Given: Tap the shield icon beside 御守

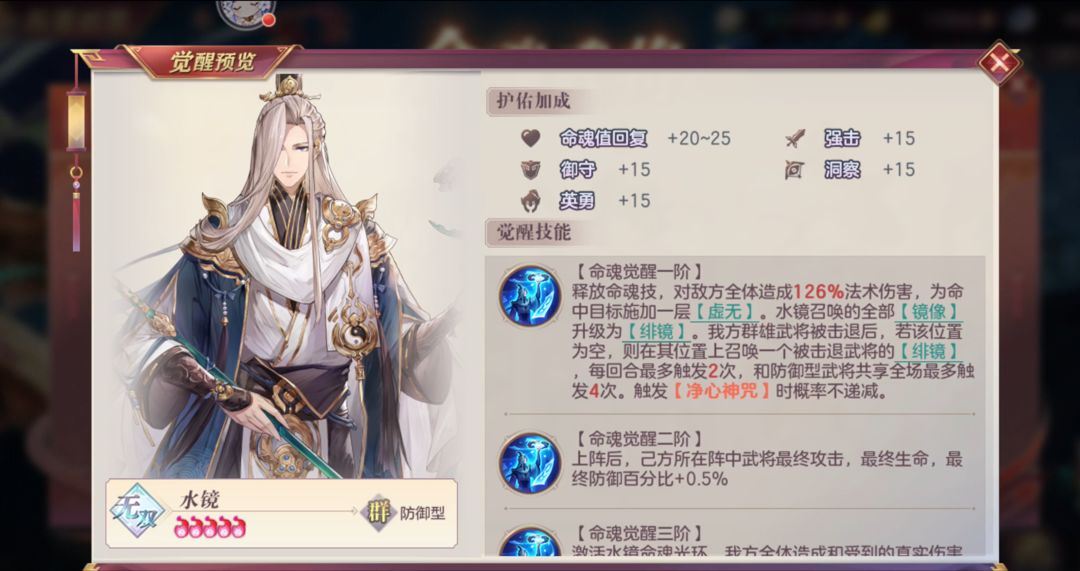Looking at the screenshot, I should 530,169.
